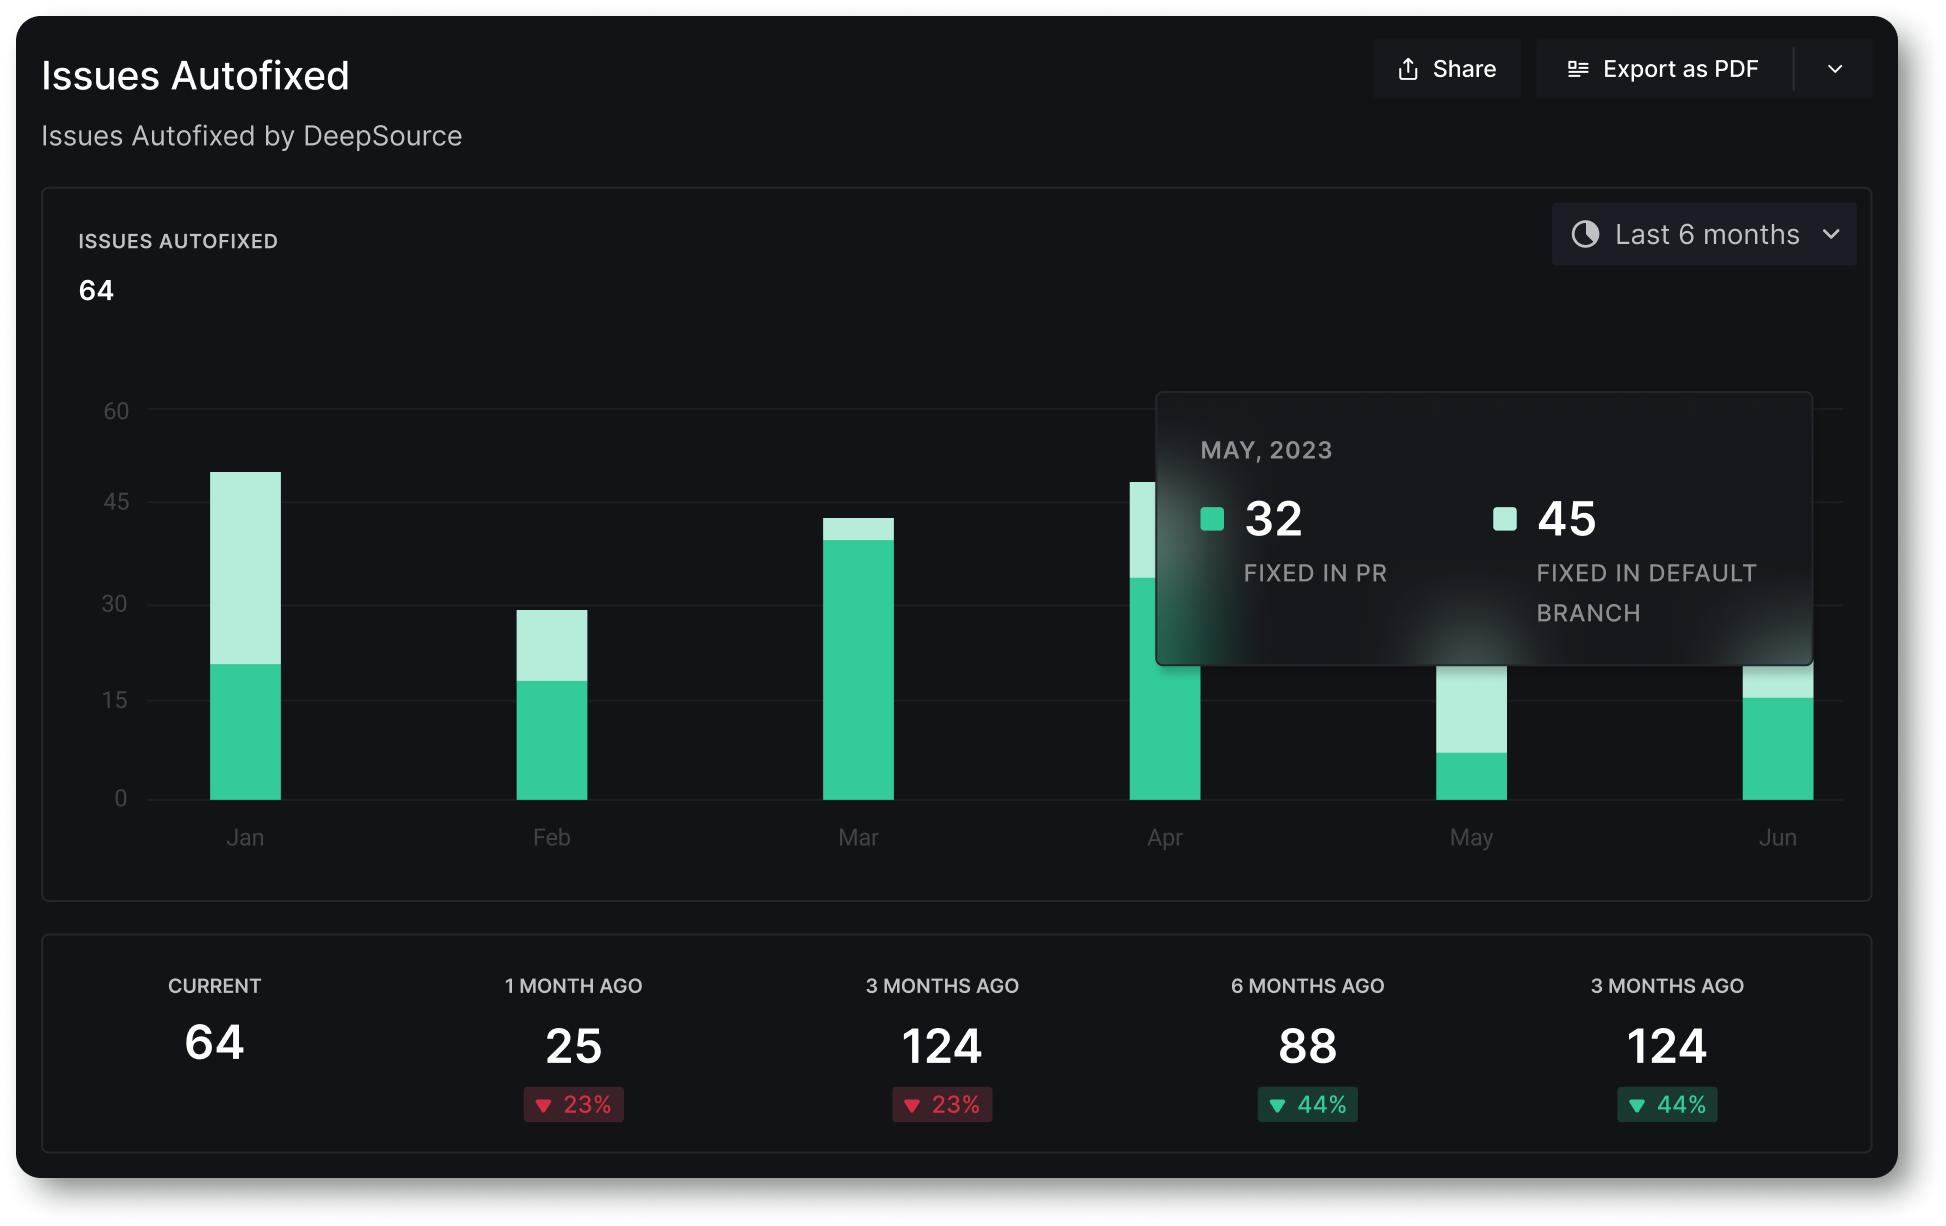Screen dimensions: 1946x1226
Task: Click the 3 MONTHS AGO value after 25
Action: coord(942,1047)
